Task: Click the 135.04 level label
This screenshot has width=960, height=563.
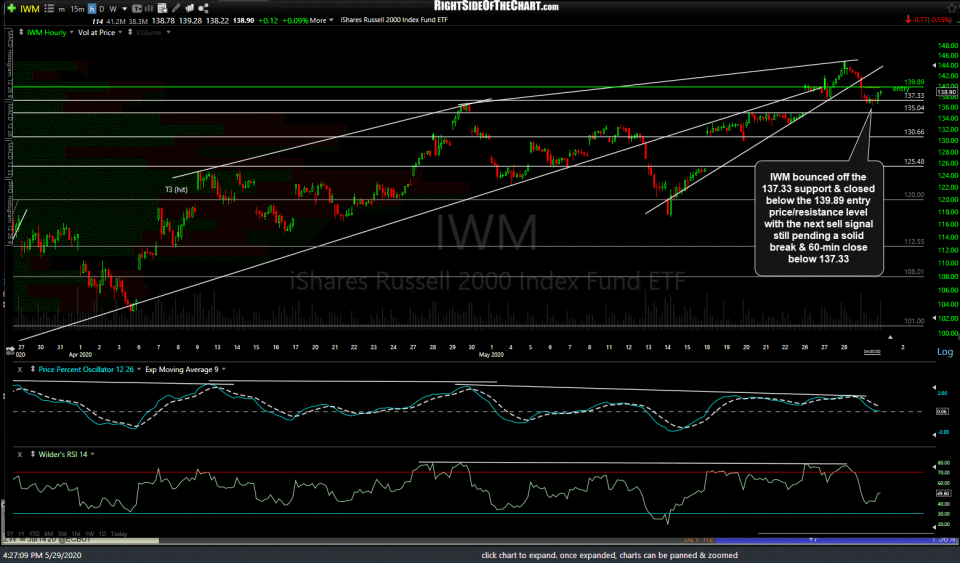Action: (x=914, y=108)
